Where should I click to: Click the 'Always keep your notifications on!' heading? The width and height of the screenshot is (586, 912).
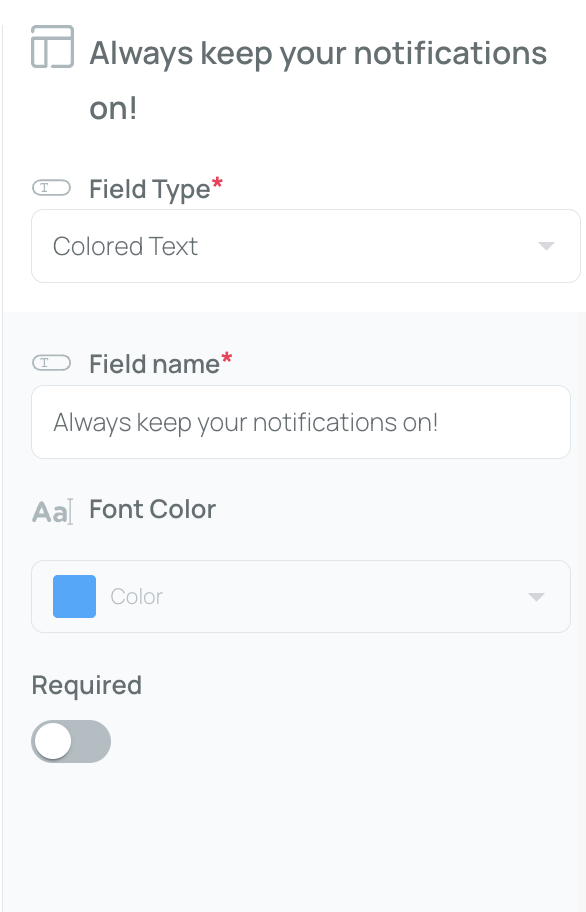(318, 80)
